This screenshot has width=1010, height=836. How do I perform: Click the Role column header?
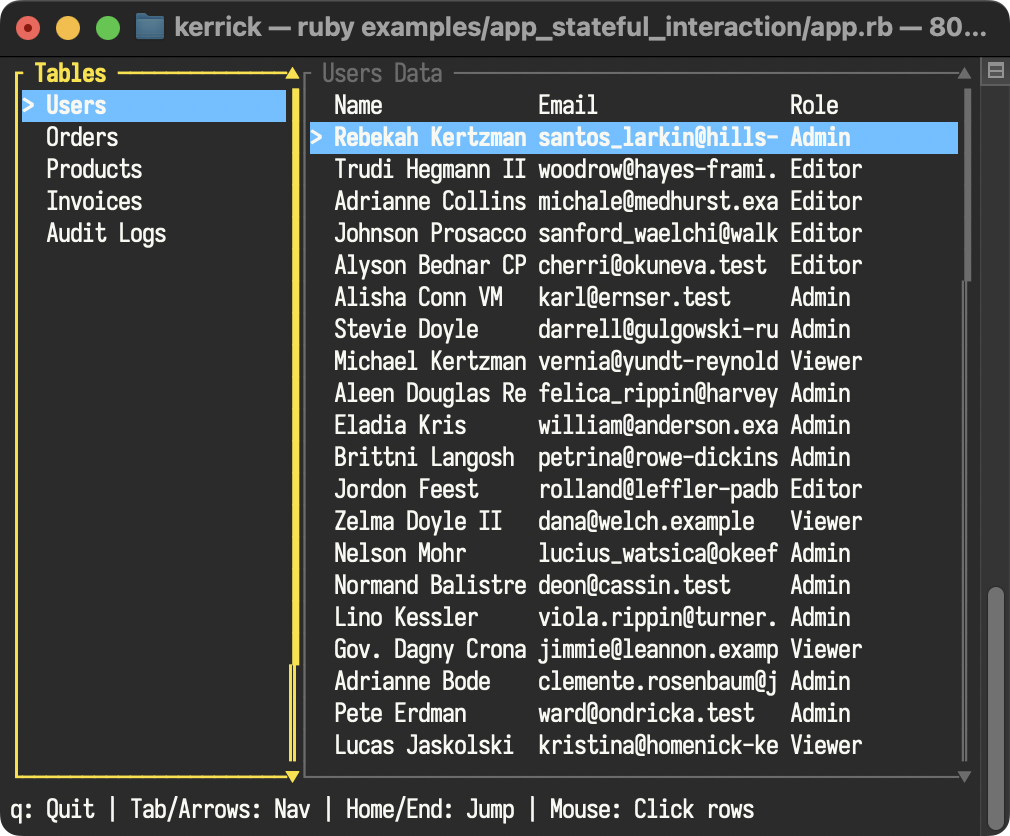coord(814,106)
